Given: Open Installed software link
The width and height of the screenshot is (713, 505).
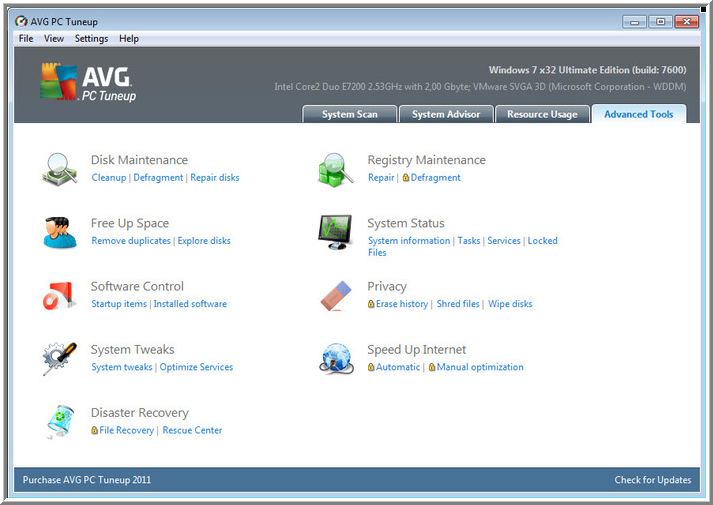Looking at the screenshot, I should 190,304.
